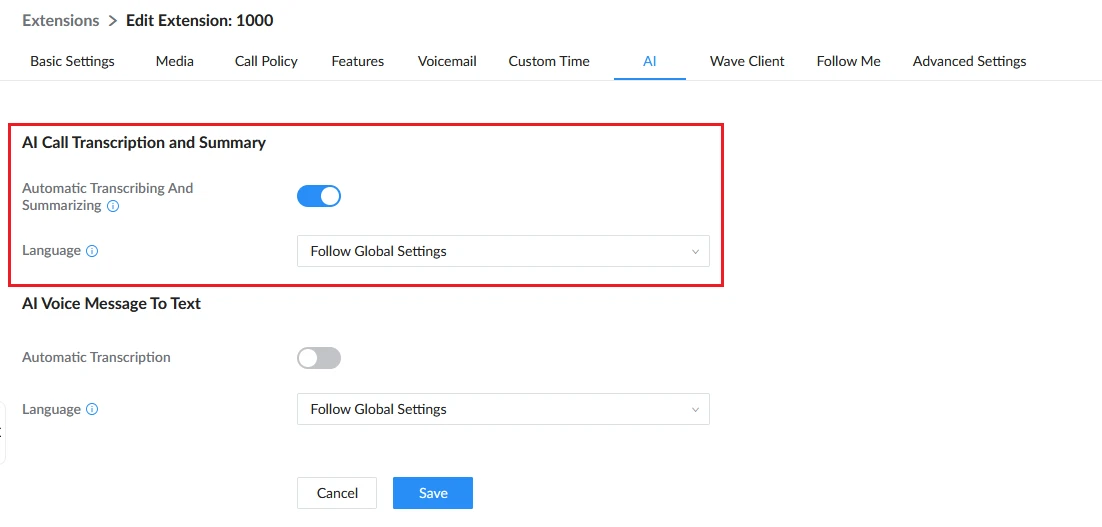Viewport: 1102px width, 527px height.
Task: Select the Follow Me tab
Action: coord(848,61)
